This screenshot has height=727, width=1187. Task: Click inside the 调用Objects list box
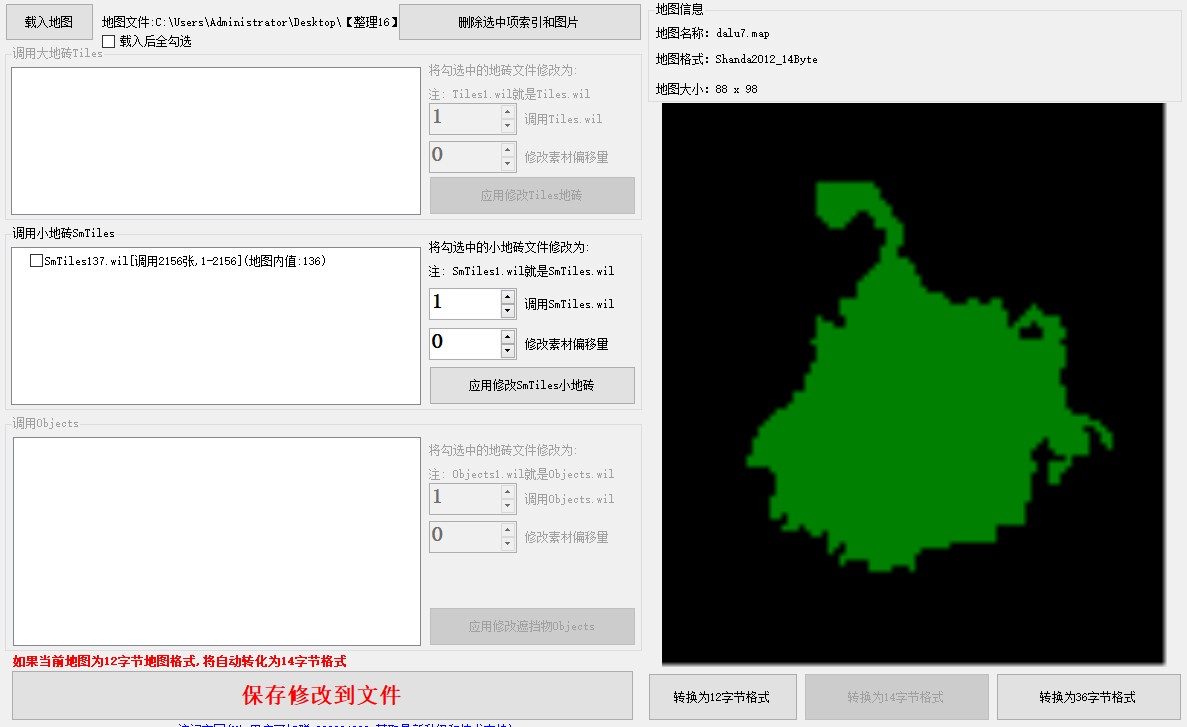tap(215, 541)
